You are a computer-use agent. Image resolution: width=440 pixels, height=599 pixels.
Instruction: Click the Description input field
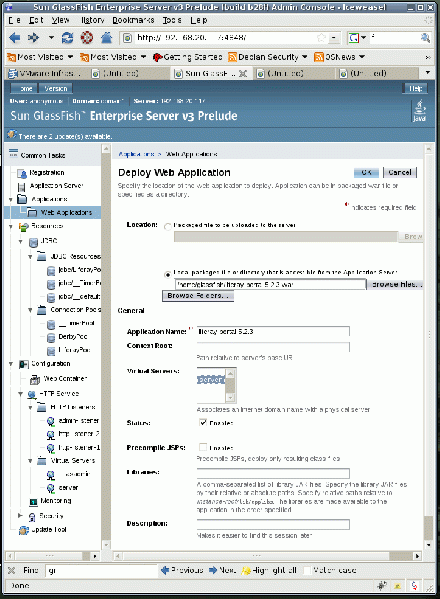[273, 525]
